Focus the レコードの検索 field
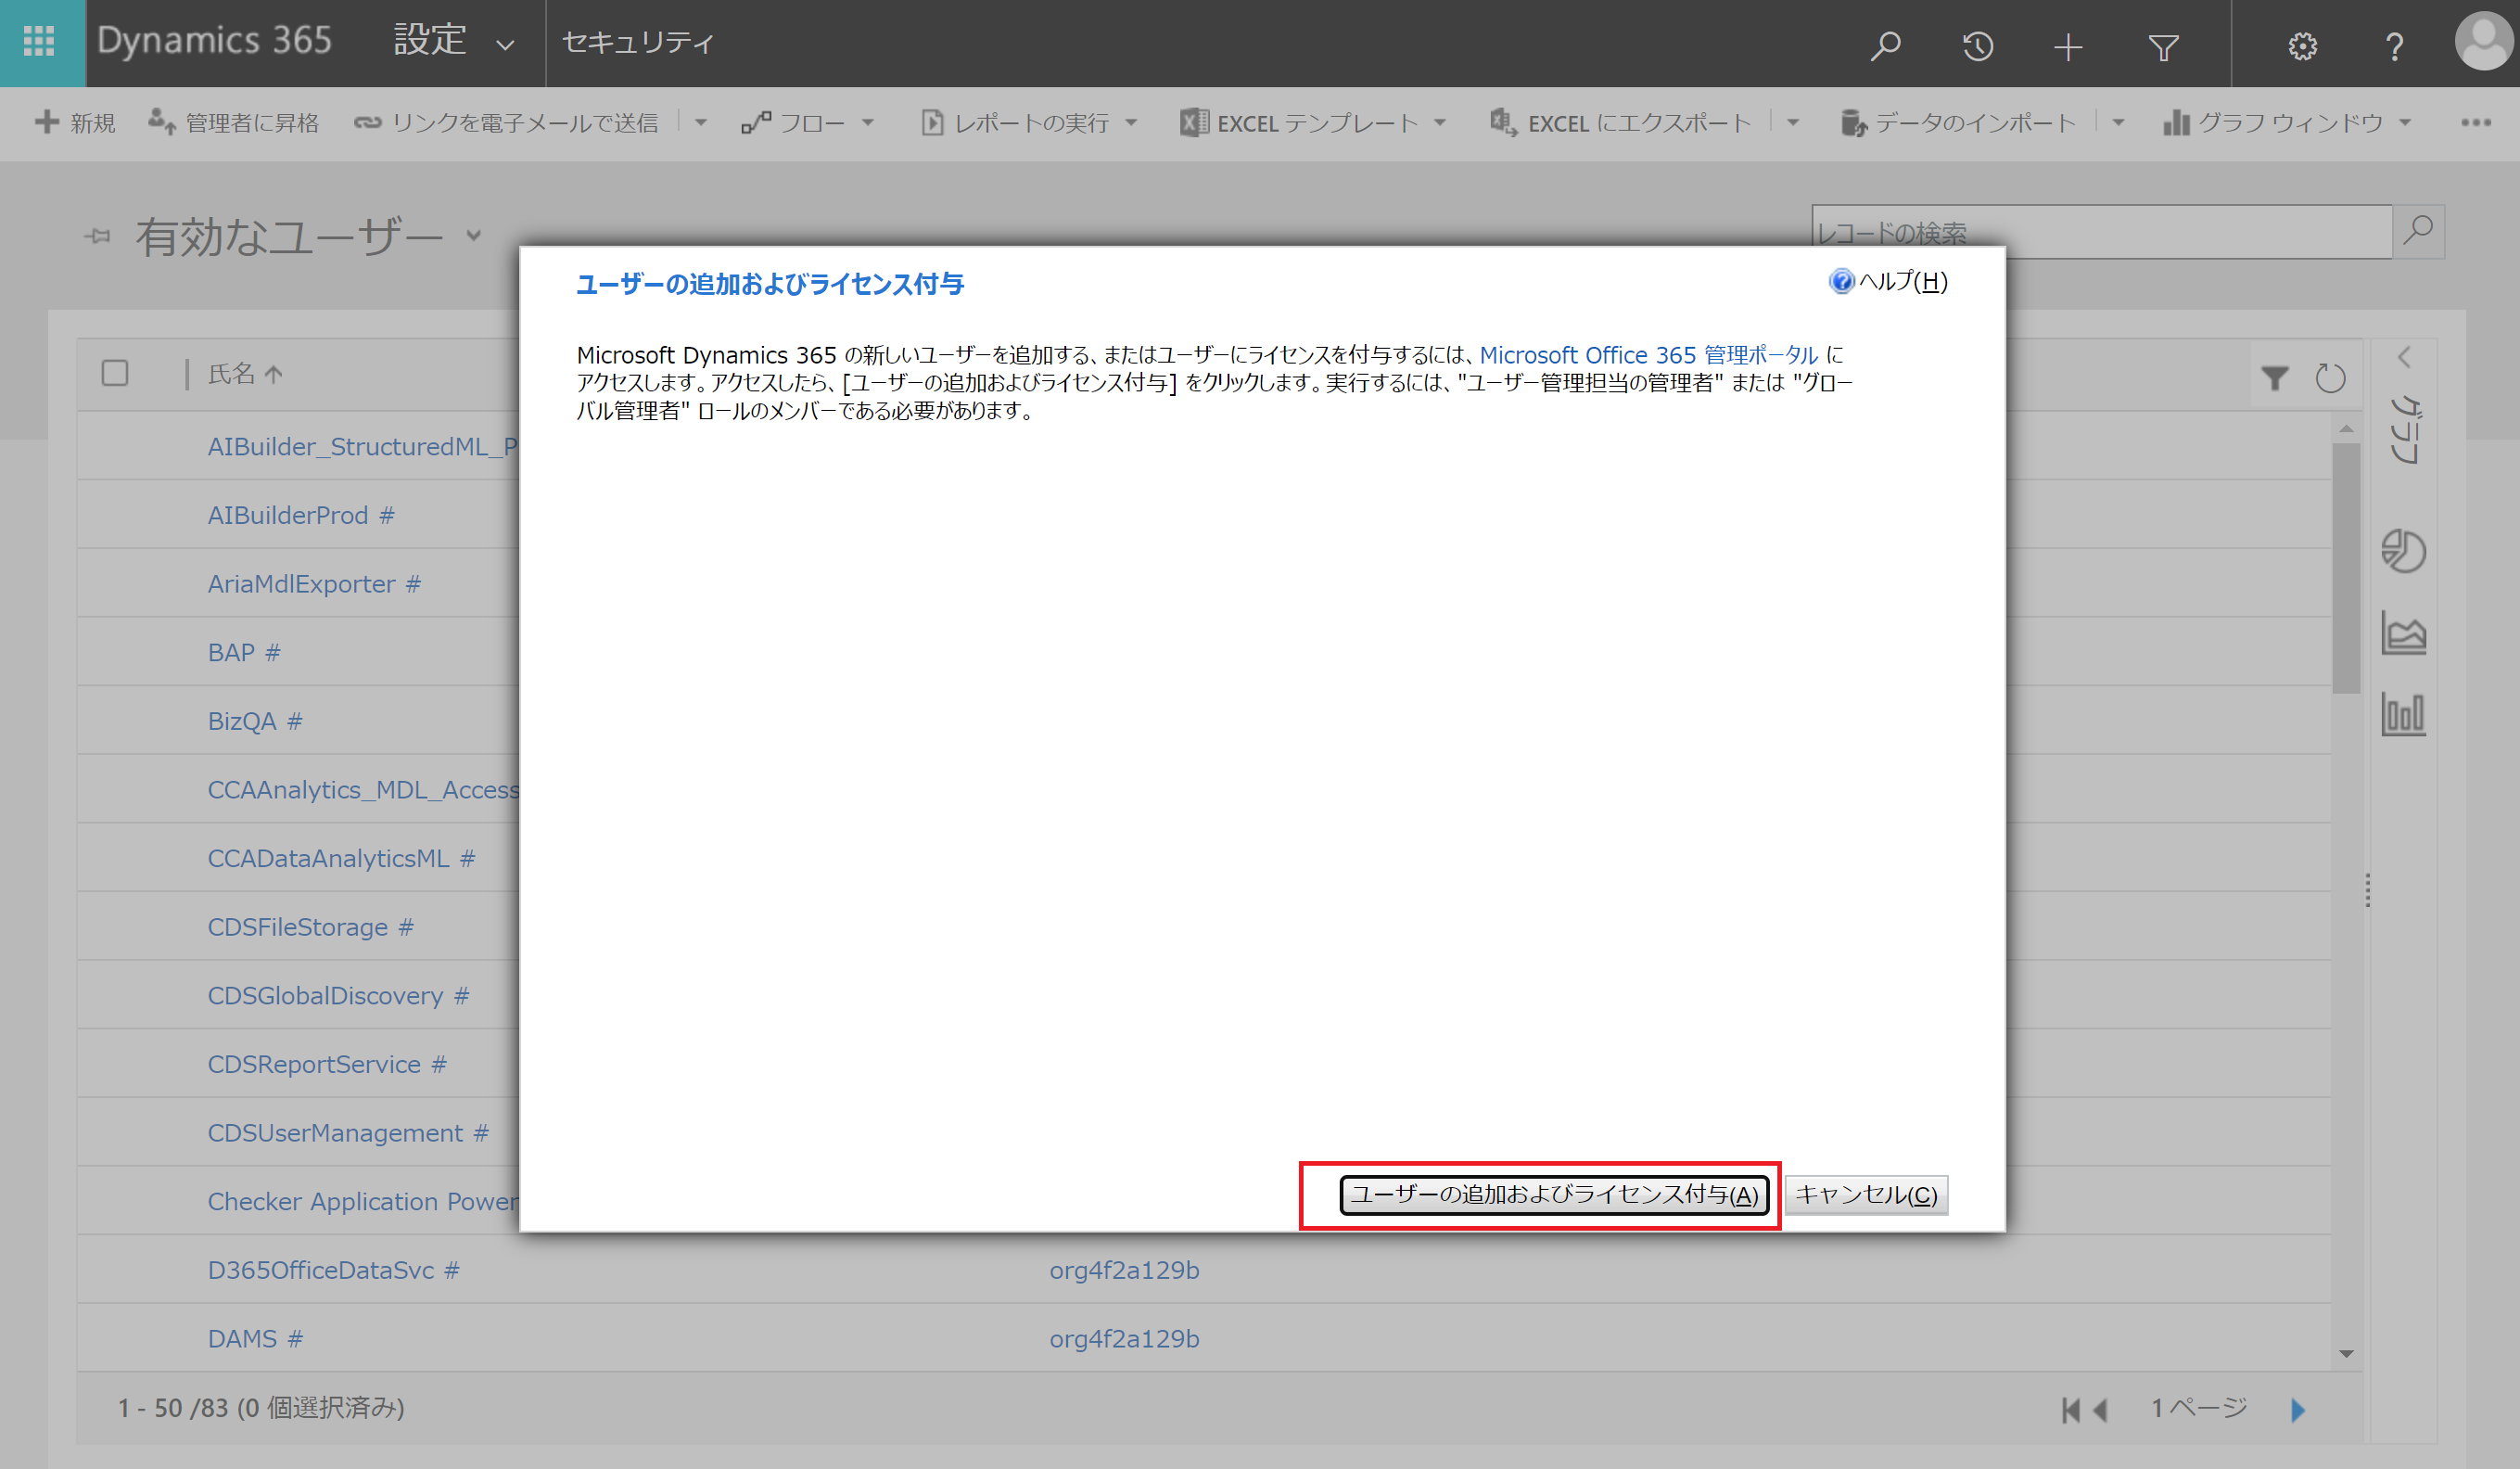 point(2101,232)
